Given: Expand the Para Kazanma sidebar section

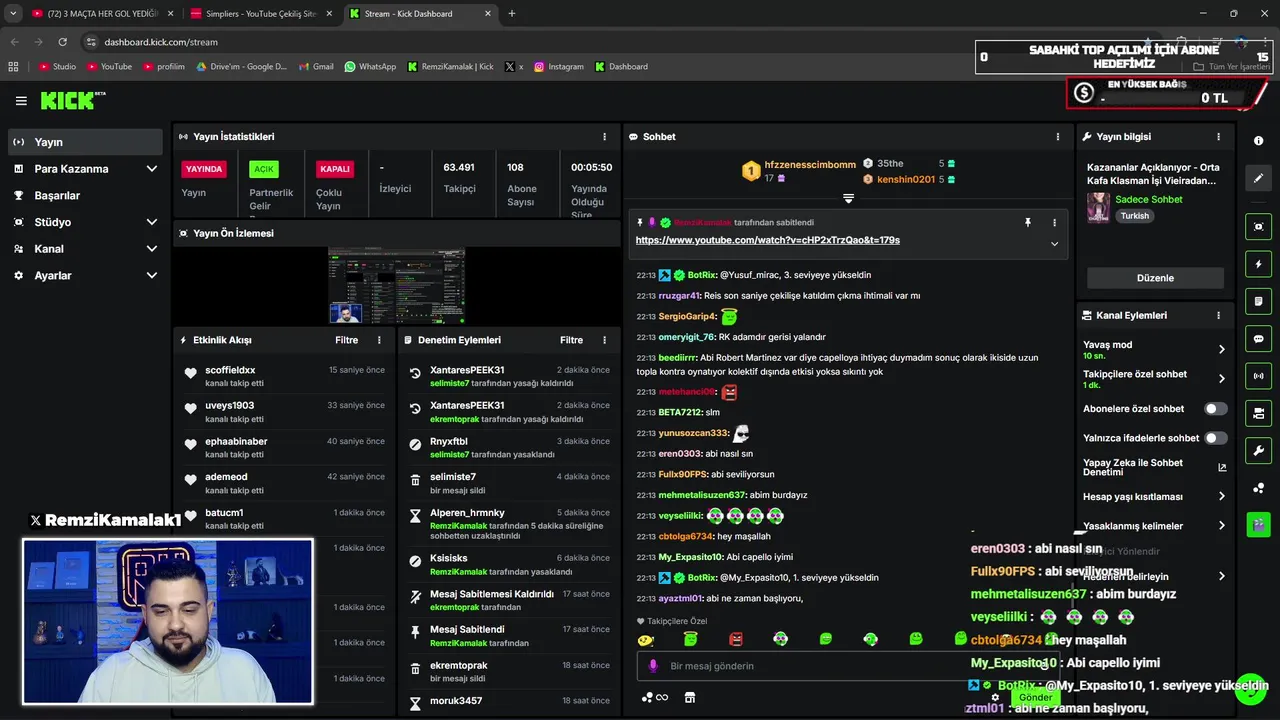Looking at the screenshot, I should pos(152,169).
